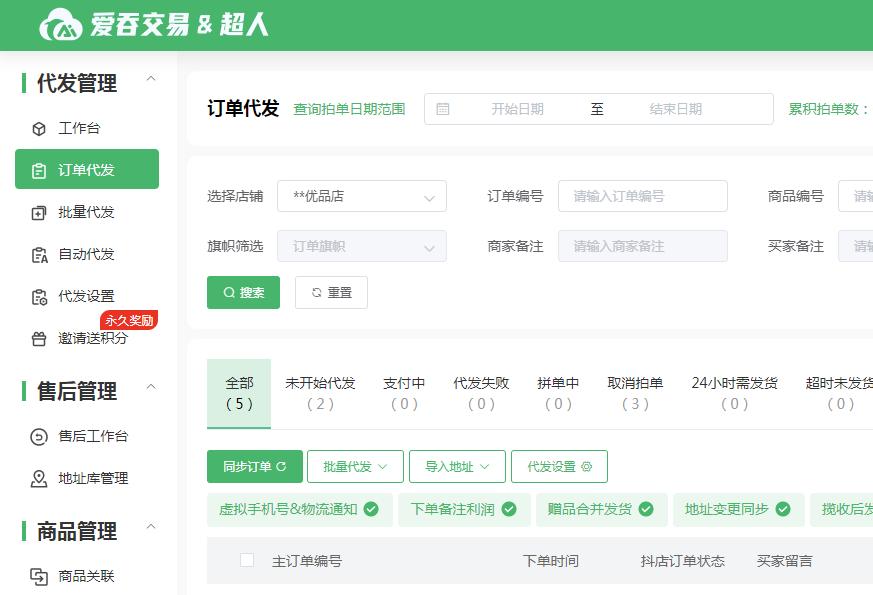Open the 订单旗帜 filter dropdown

point(361,246)
